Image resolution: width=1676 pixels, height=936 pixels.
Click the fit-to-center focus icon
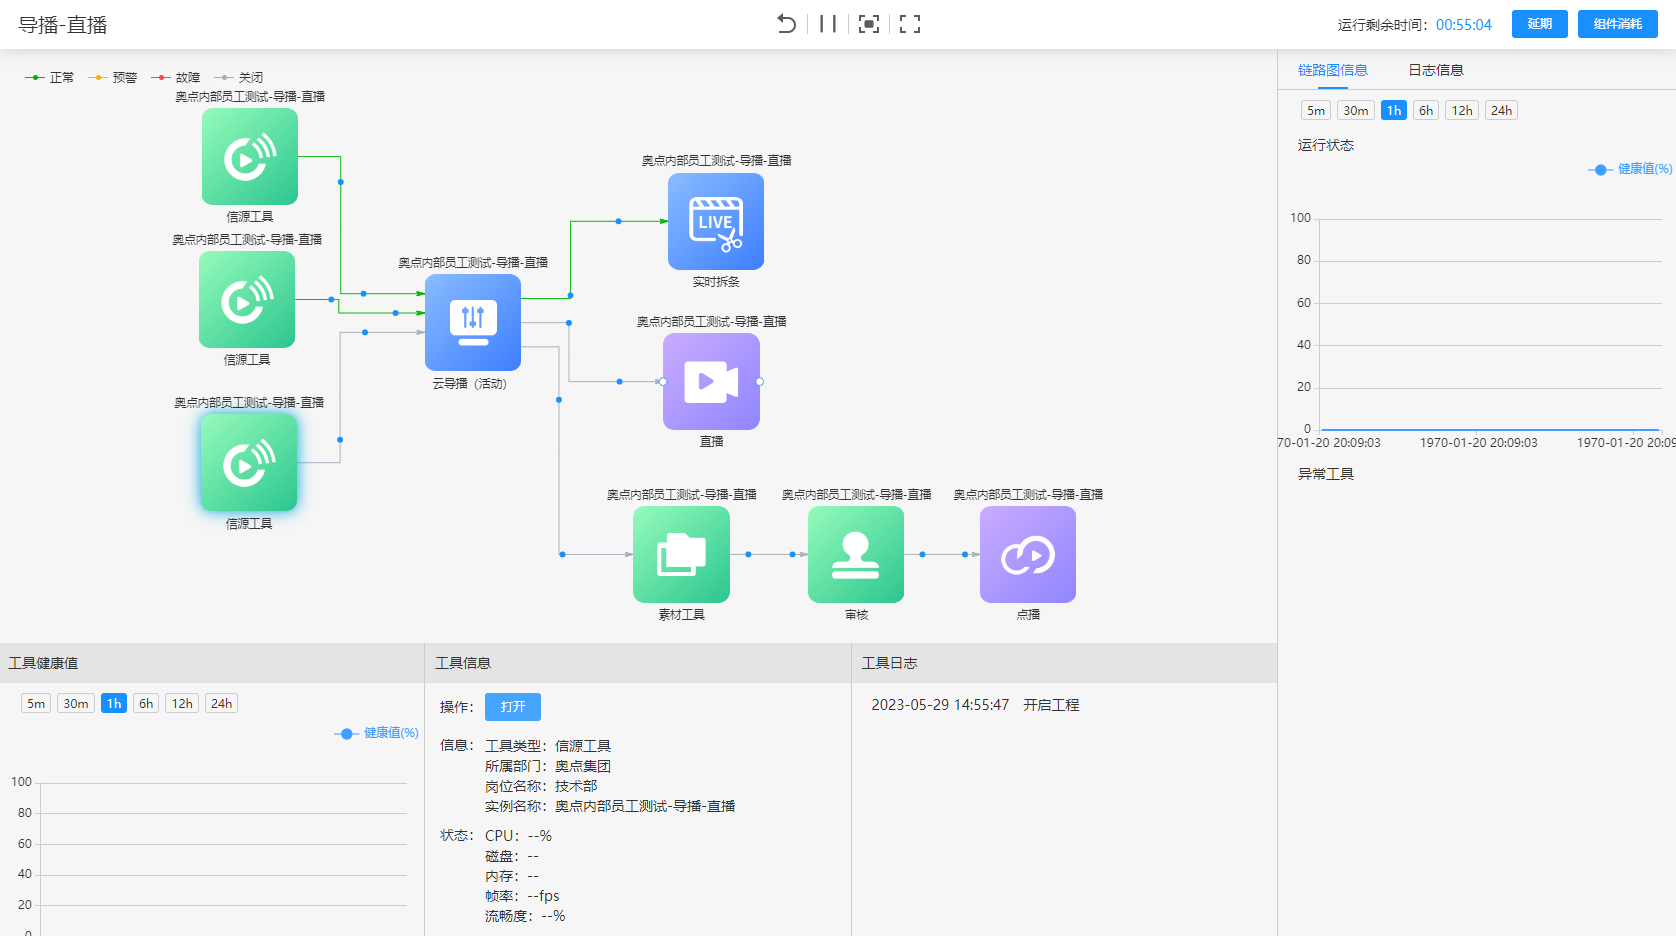(x=869, y=24)
